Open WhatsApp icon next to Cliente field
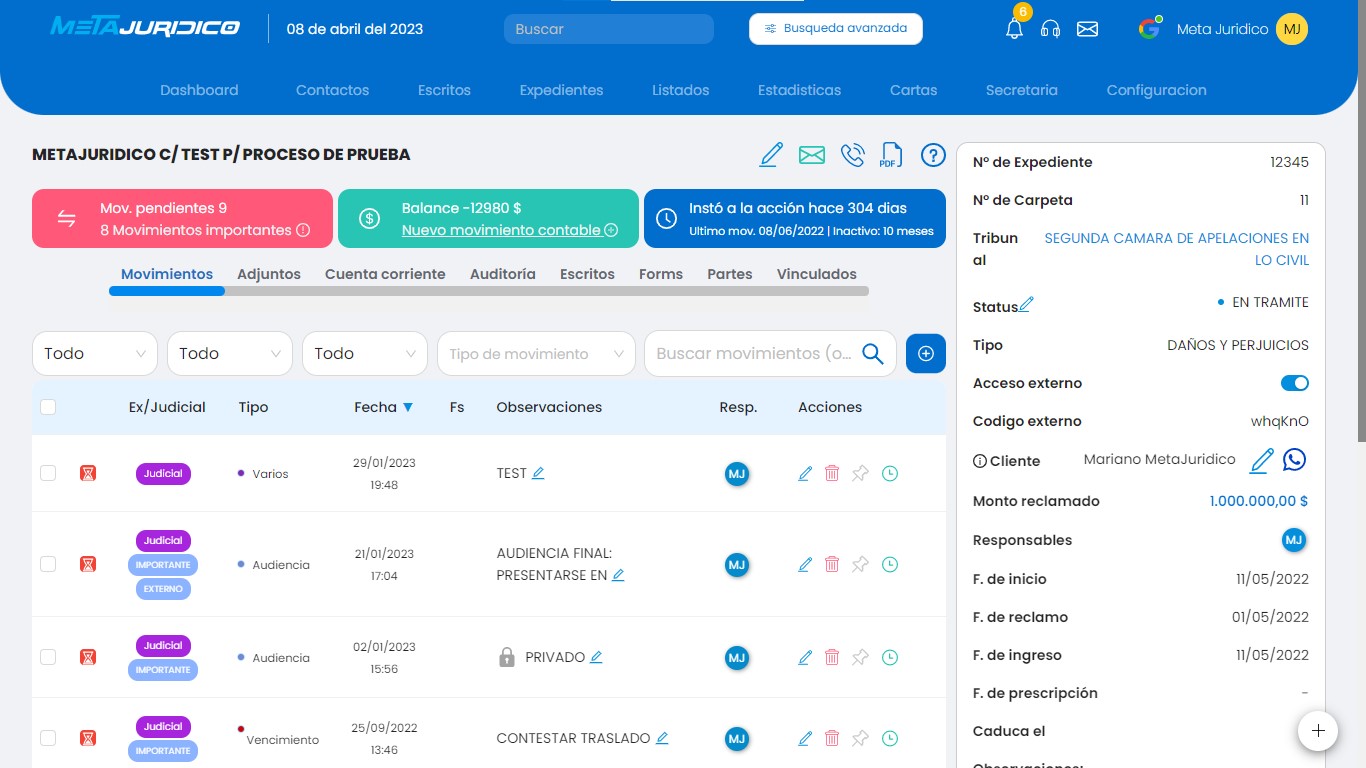Image resolution: width=1366 pixels, height=768 pixels. (1294, 460)
